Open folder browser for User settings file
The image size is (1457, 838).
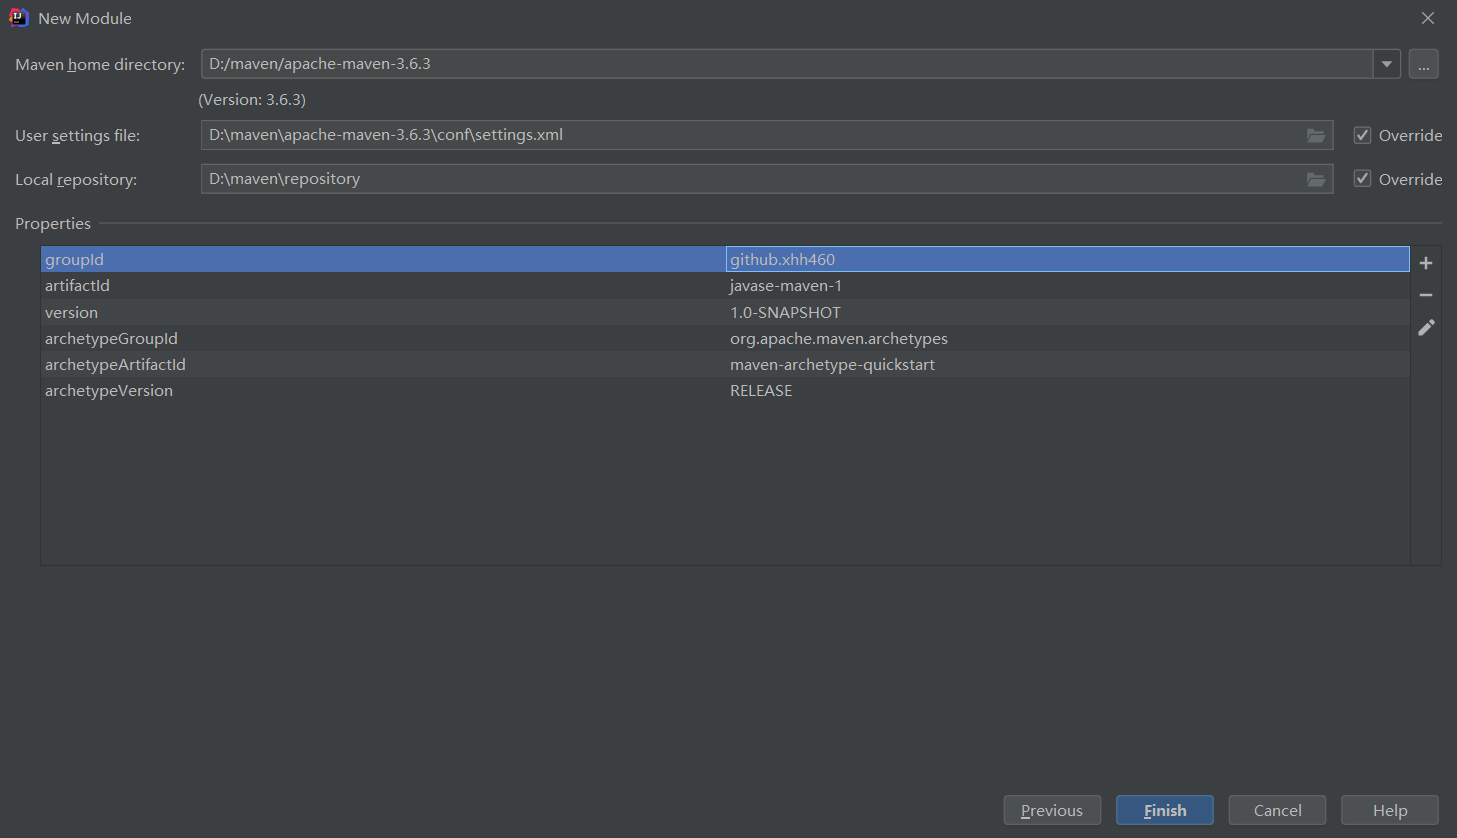click(x=1316, y=135)
